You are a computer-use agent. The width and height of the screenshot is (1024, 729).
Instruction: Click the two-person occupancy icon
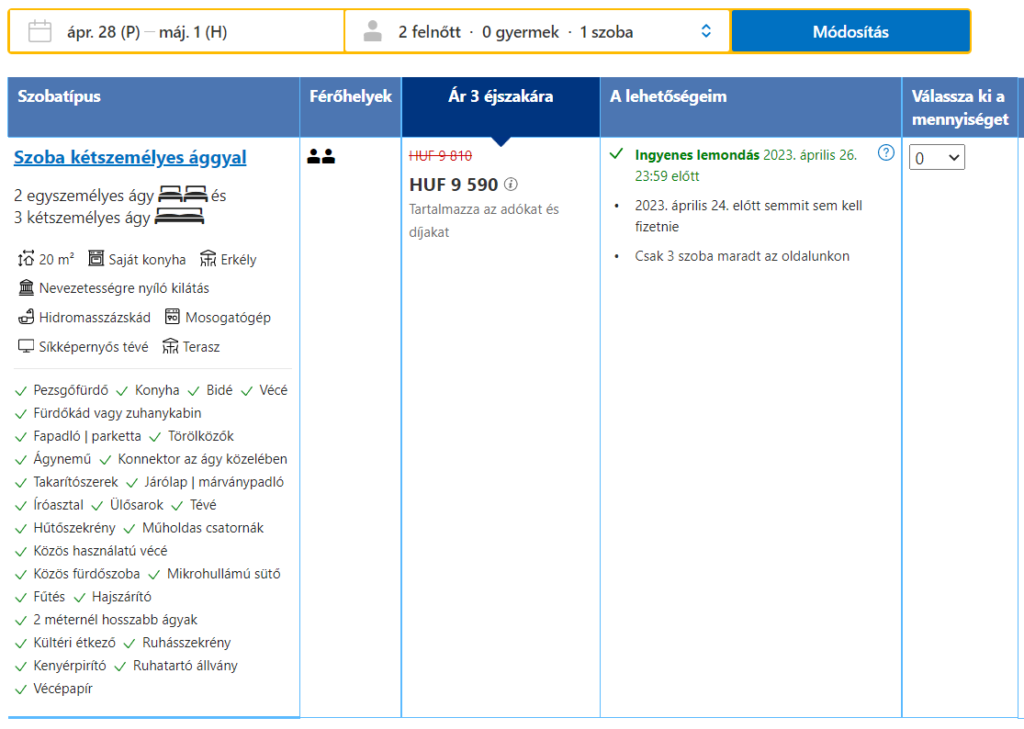tap(321, 156)
